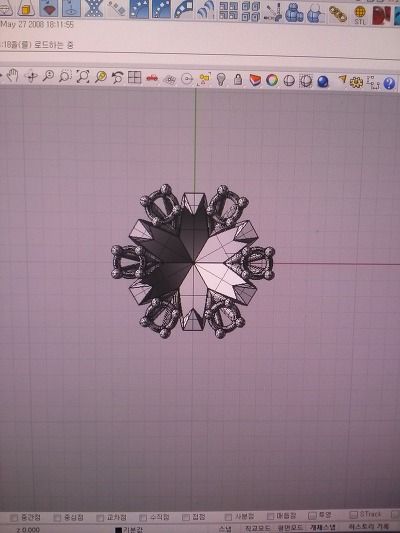
Task: Toggle 평면모드 in the status bar
Action: click(x=290, y=528)
